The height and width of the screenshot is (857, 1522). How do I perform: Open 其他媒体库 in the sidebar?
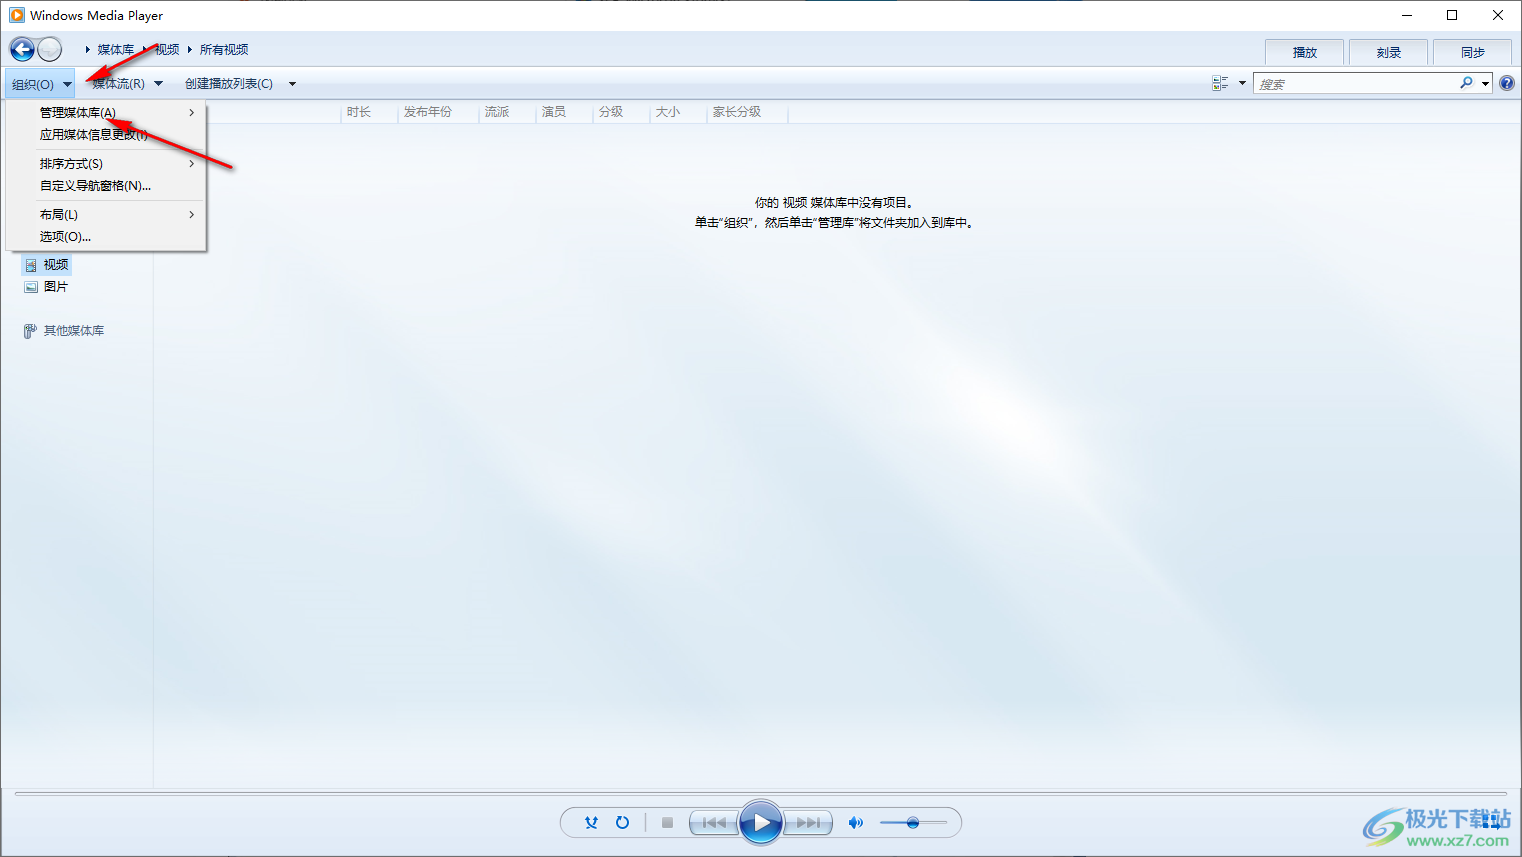(x=74, y=331)
